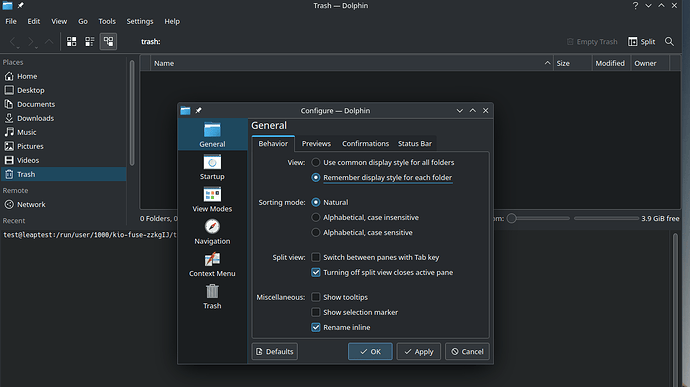Open the Help menu
This screenshot has height=387, width=690.
(x=172, y=21)
